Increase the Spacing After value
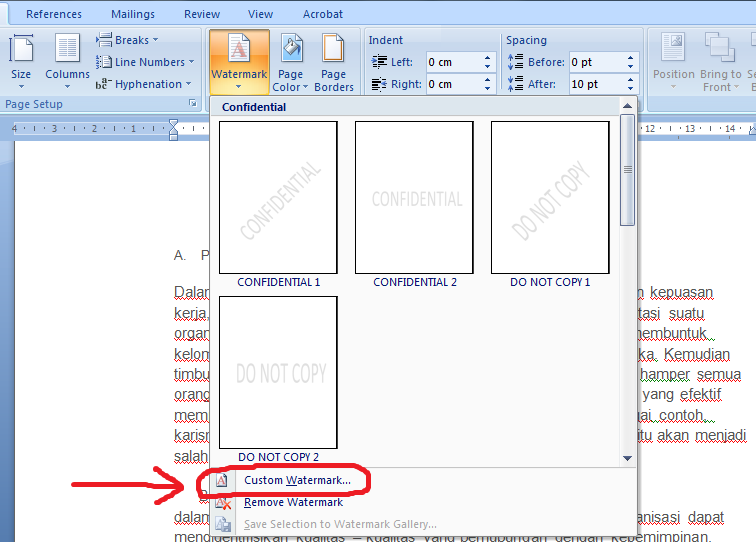This screenshot has height=542, width=756. (x=631, y=80)
